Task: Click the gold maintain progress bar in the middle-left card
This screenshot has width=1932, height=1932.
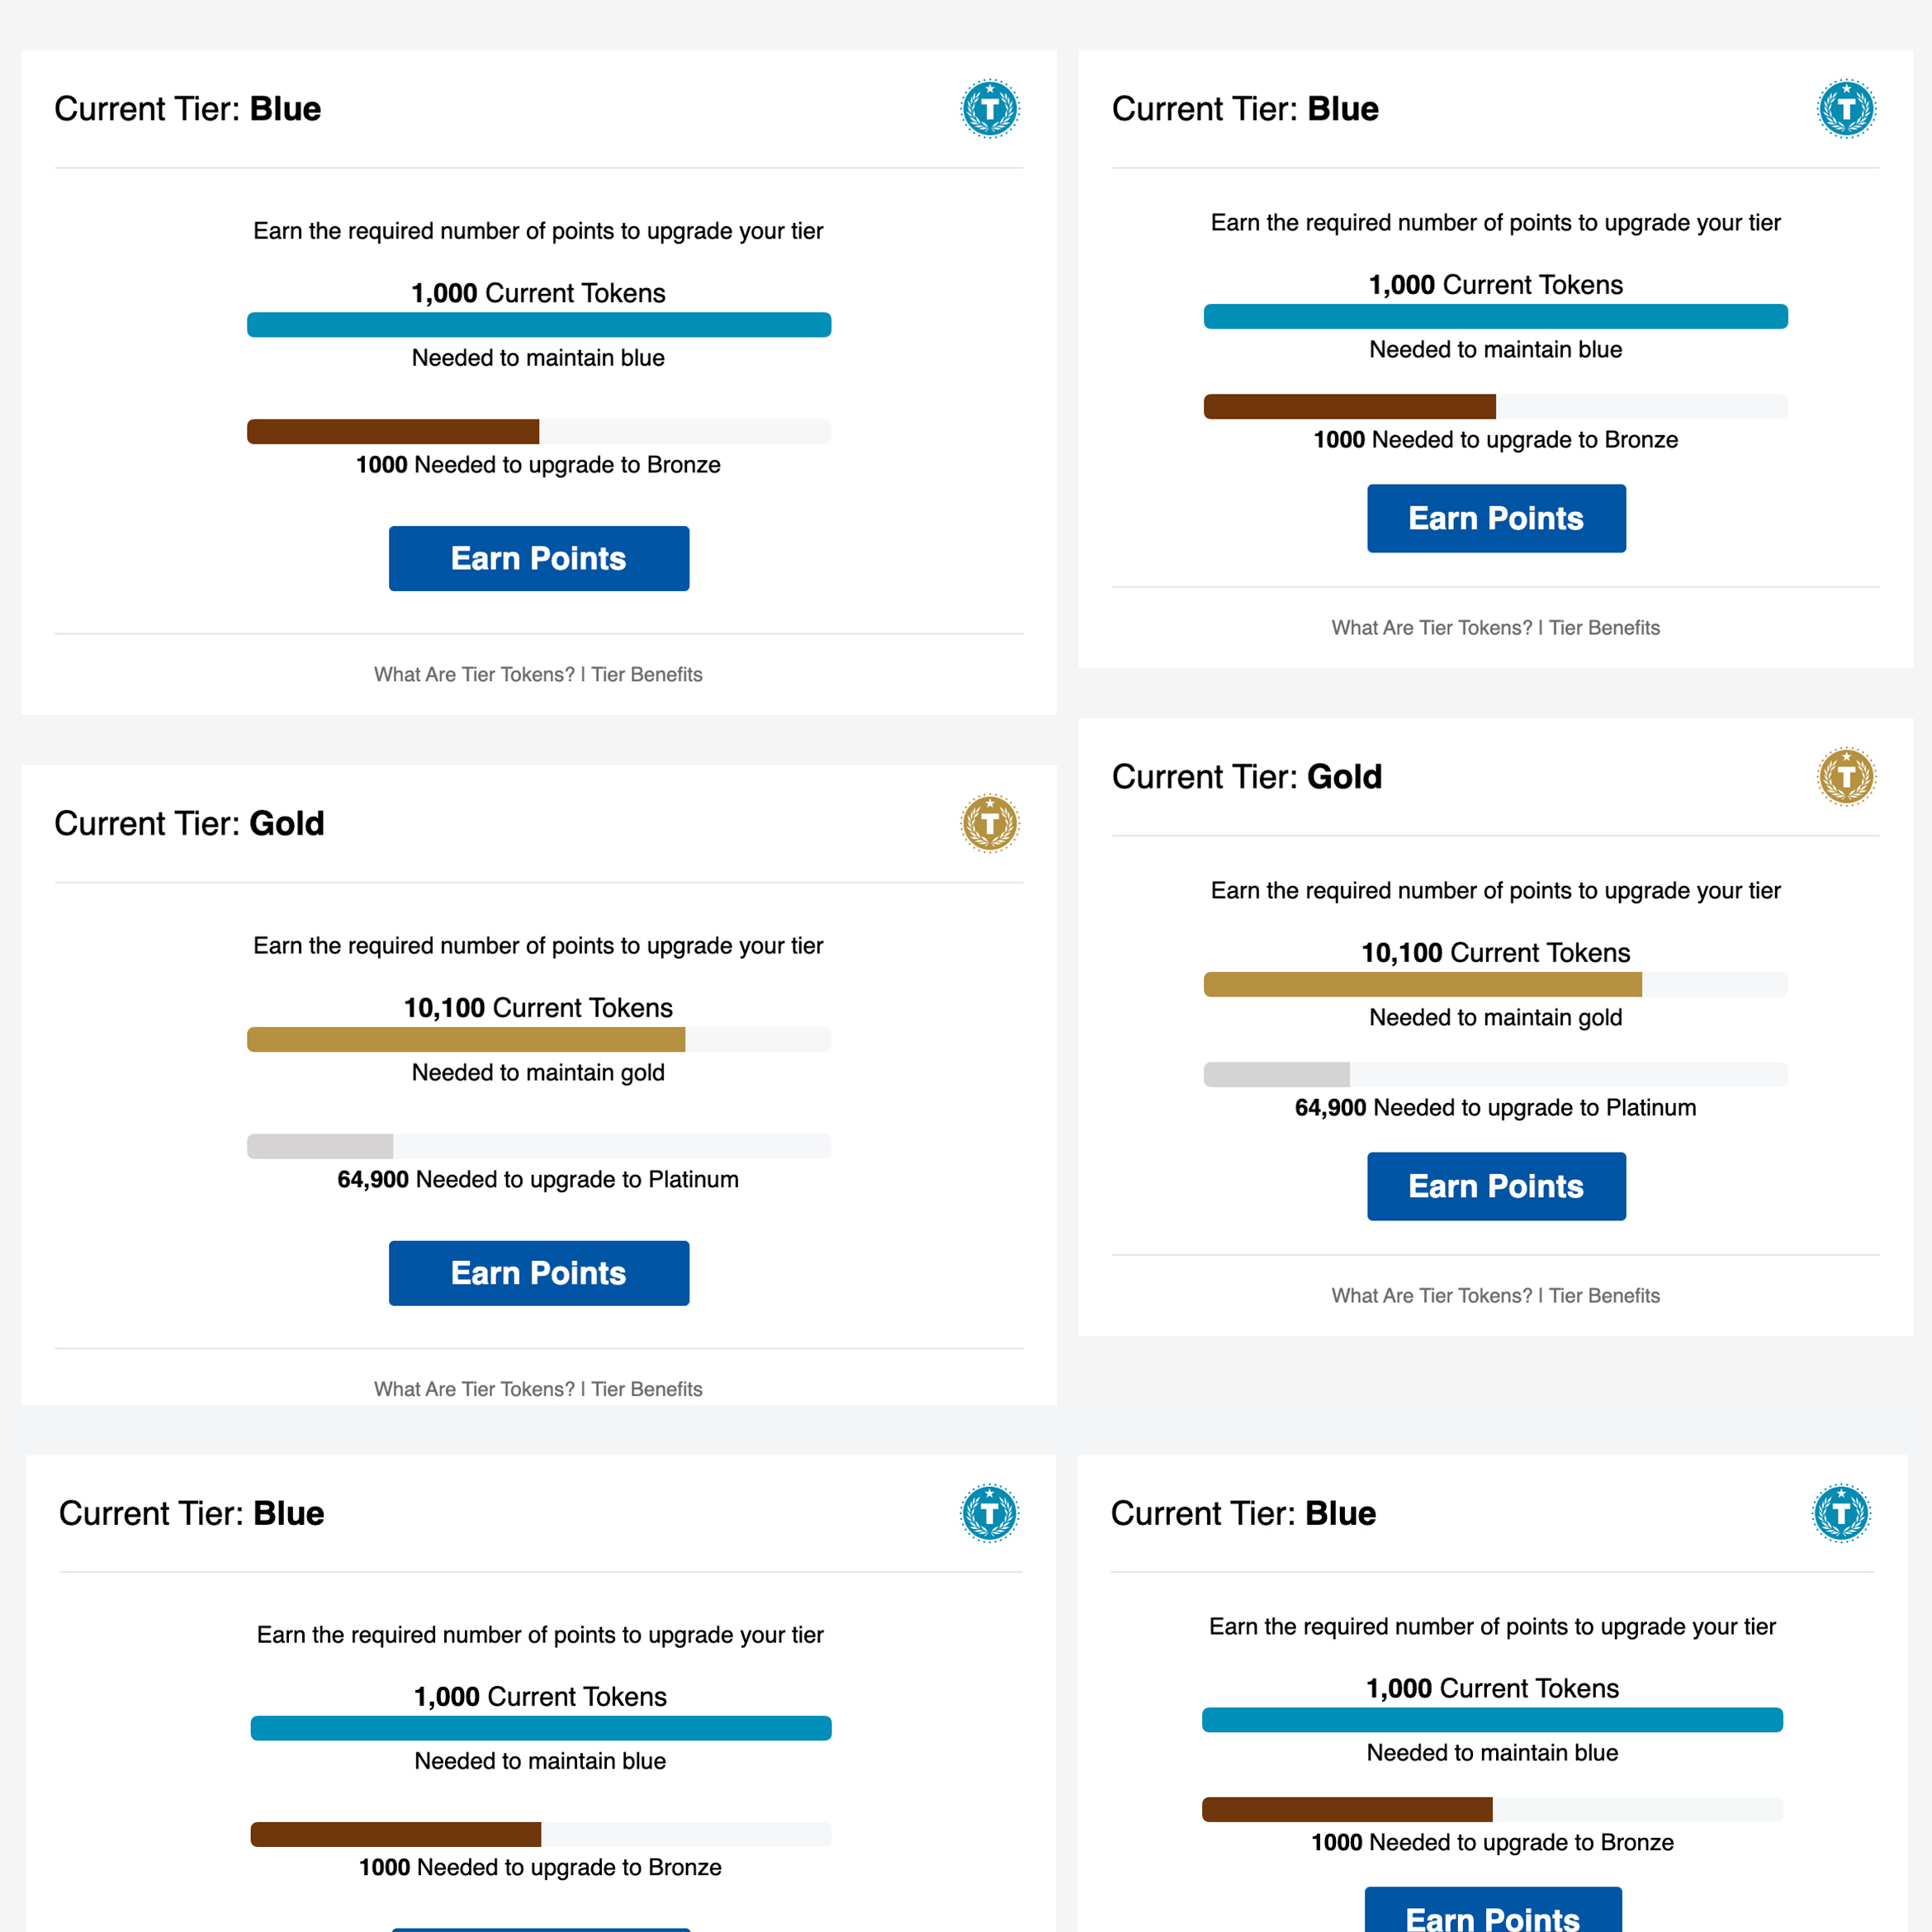Action: (538, 1039)
